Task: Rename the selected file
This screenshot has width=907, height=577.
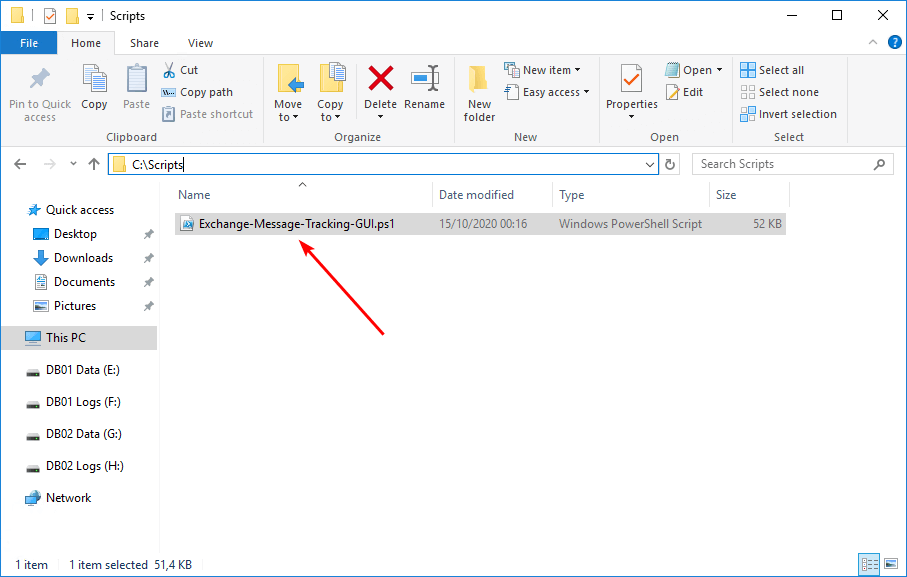Action: click(x=425, y=87)
